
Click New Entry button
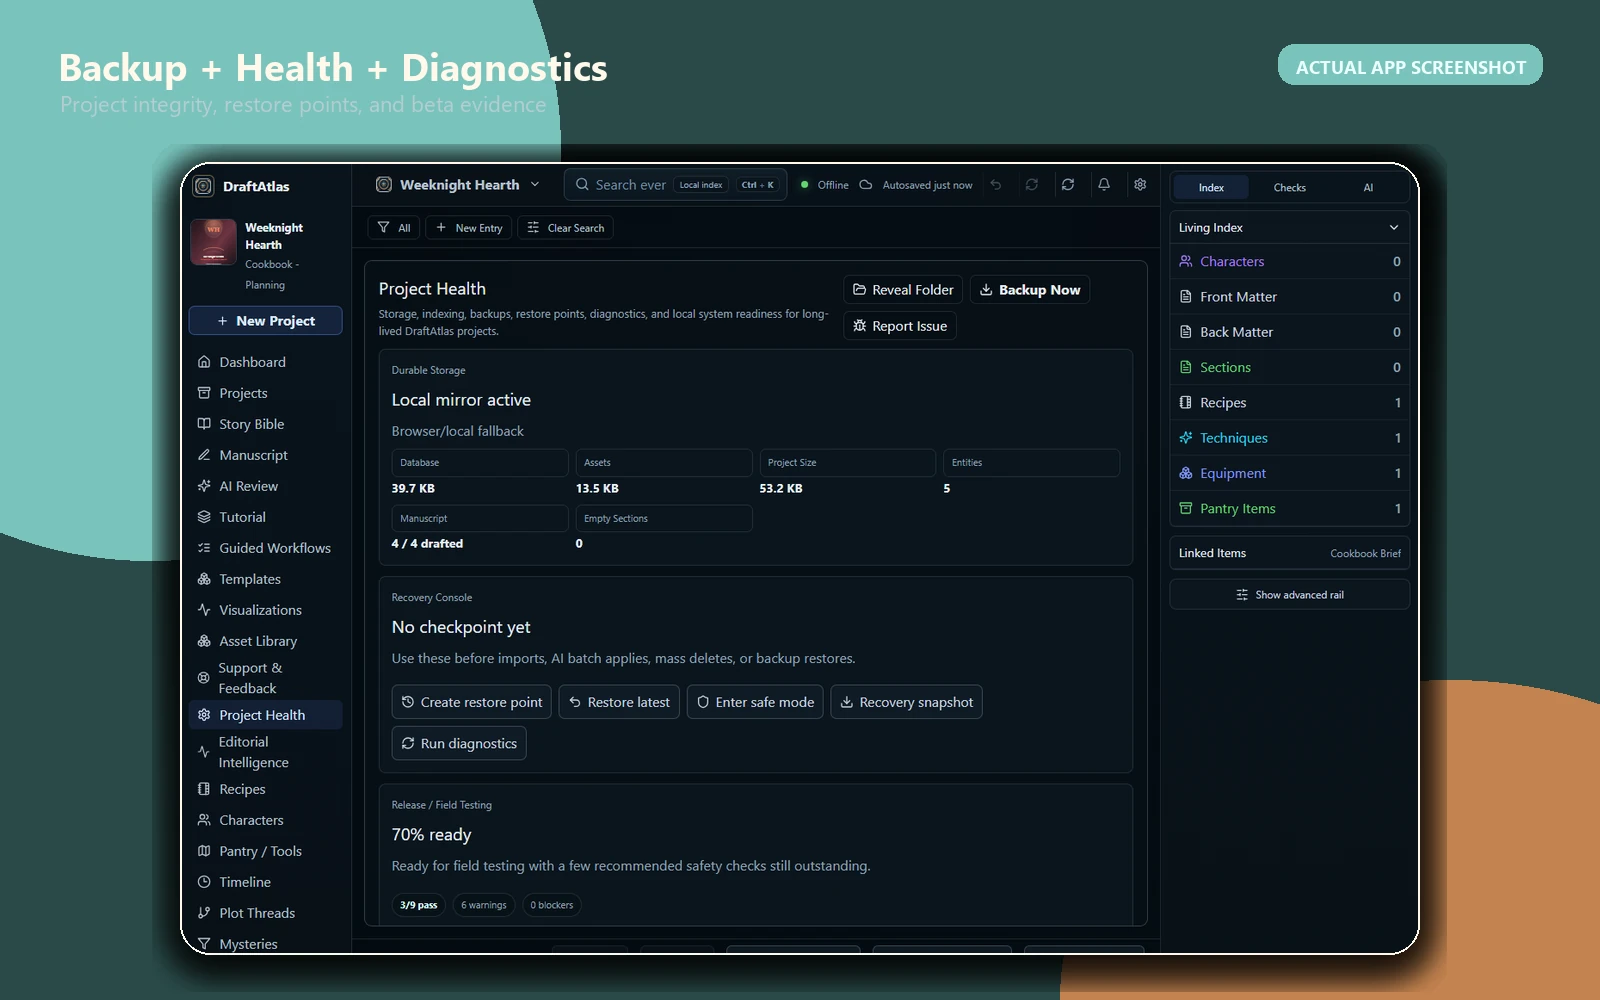pyautogui.click(x=469, y=228)
